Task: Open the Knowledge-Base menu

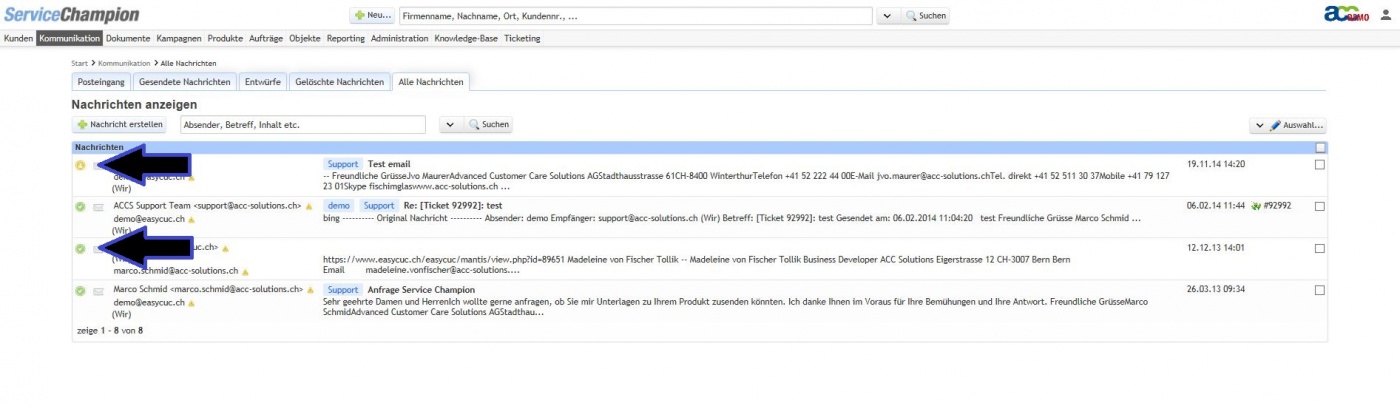Action: click(x=467, y=38)
